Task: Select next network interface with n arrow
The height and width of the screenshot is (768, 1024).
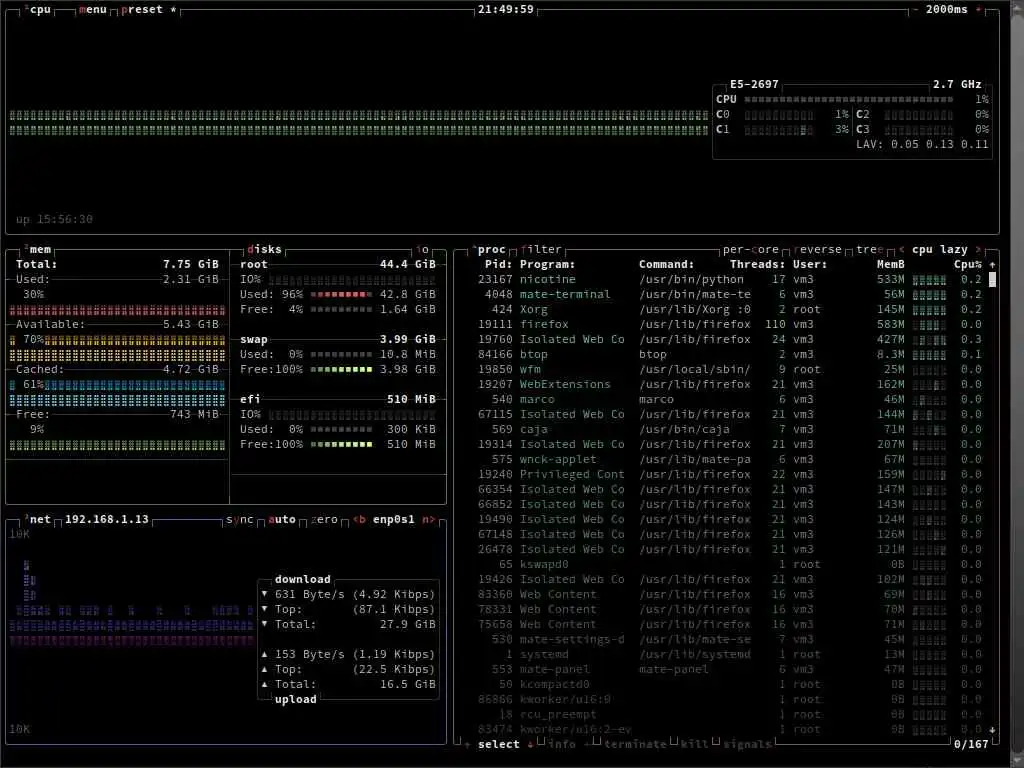Action: click(x=428, y=520)
